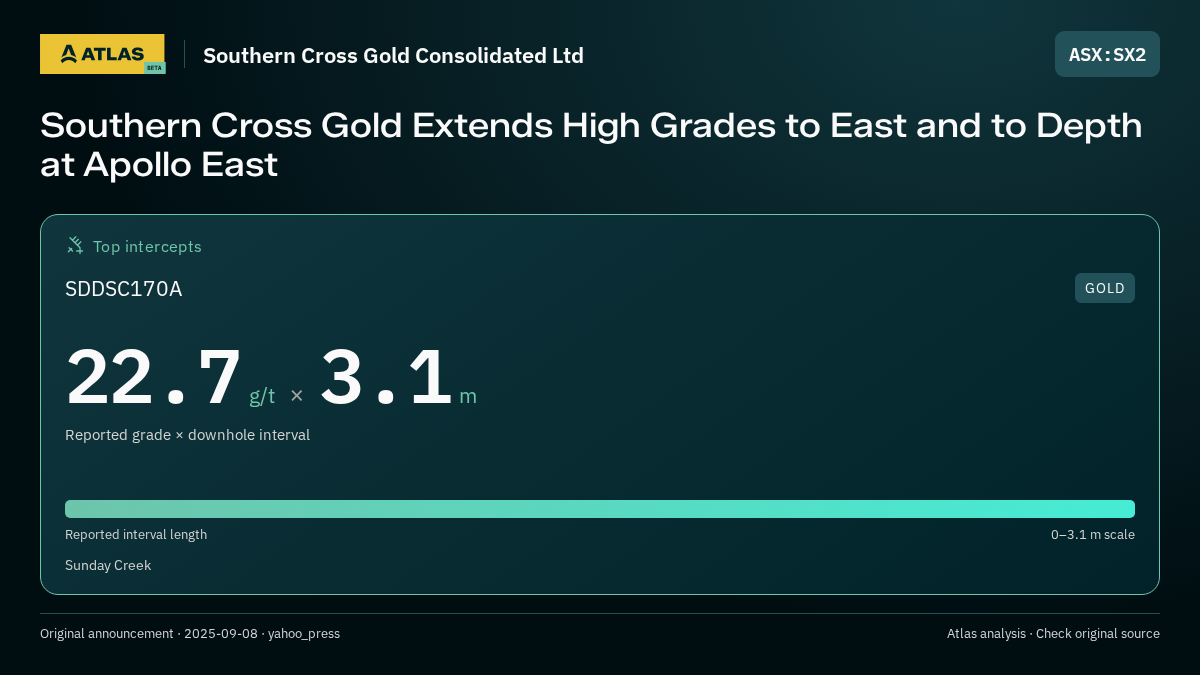1200x675 pixels.
Task: Click the drill icon beside Top intercepts
Action: pyautogui.click(x=75, y=245)
